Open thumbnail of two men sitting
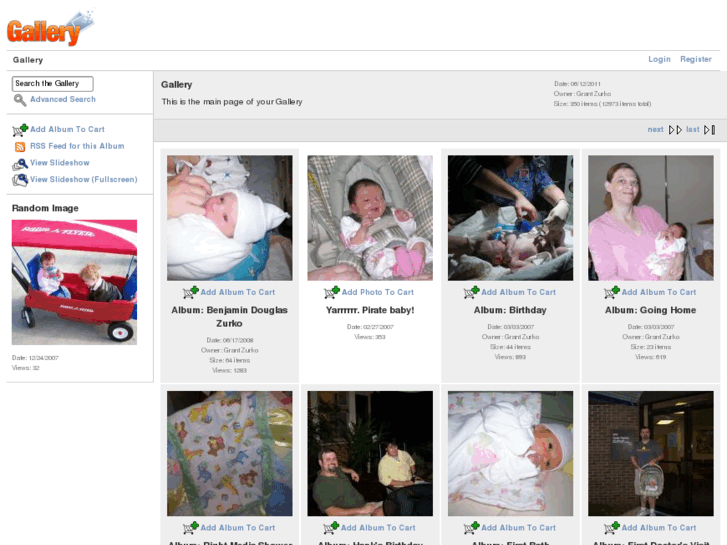This screenshot has width=727, height=545. tap(370, 454)
